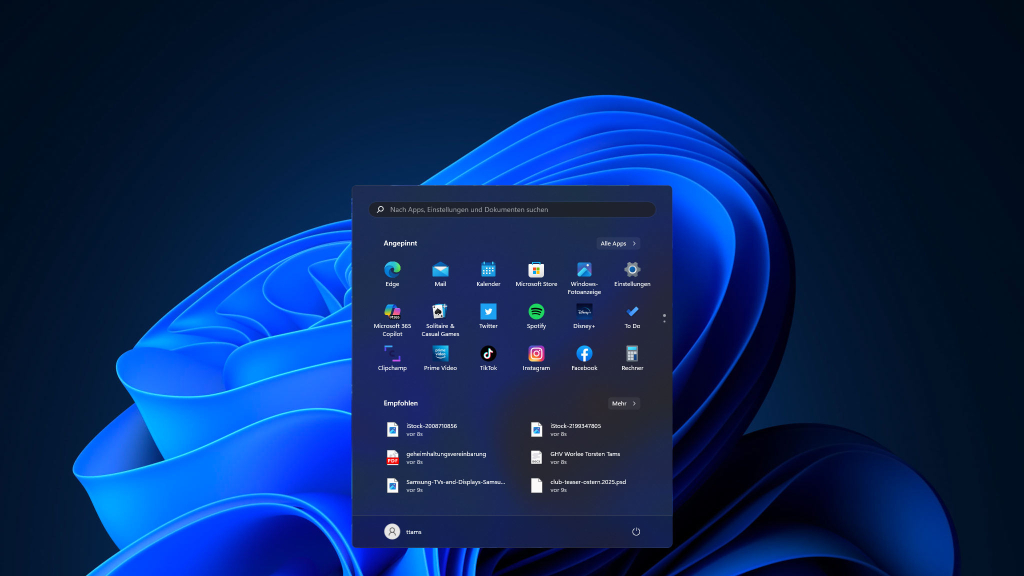
Task: Open the Disney+ app
Action: coord(584,316)
